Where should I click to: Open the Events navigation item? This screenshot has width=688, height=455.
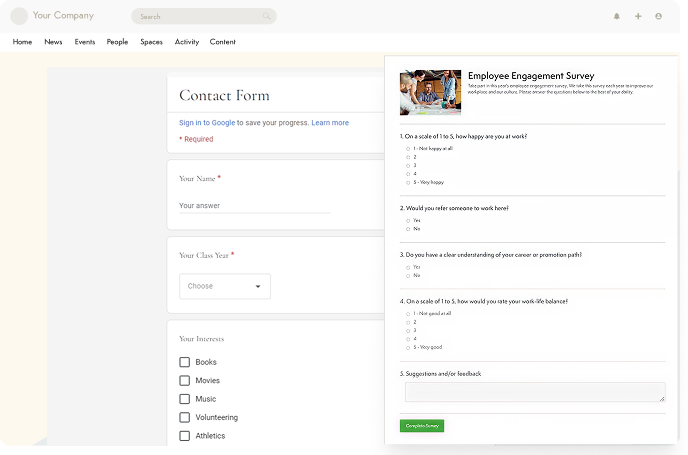[84, 42]
